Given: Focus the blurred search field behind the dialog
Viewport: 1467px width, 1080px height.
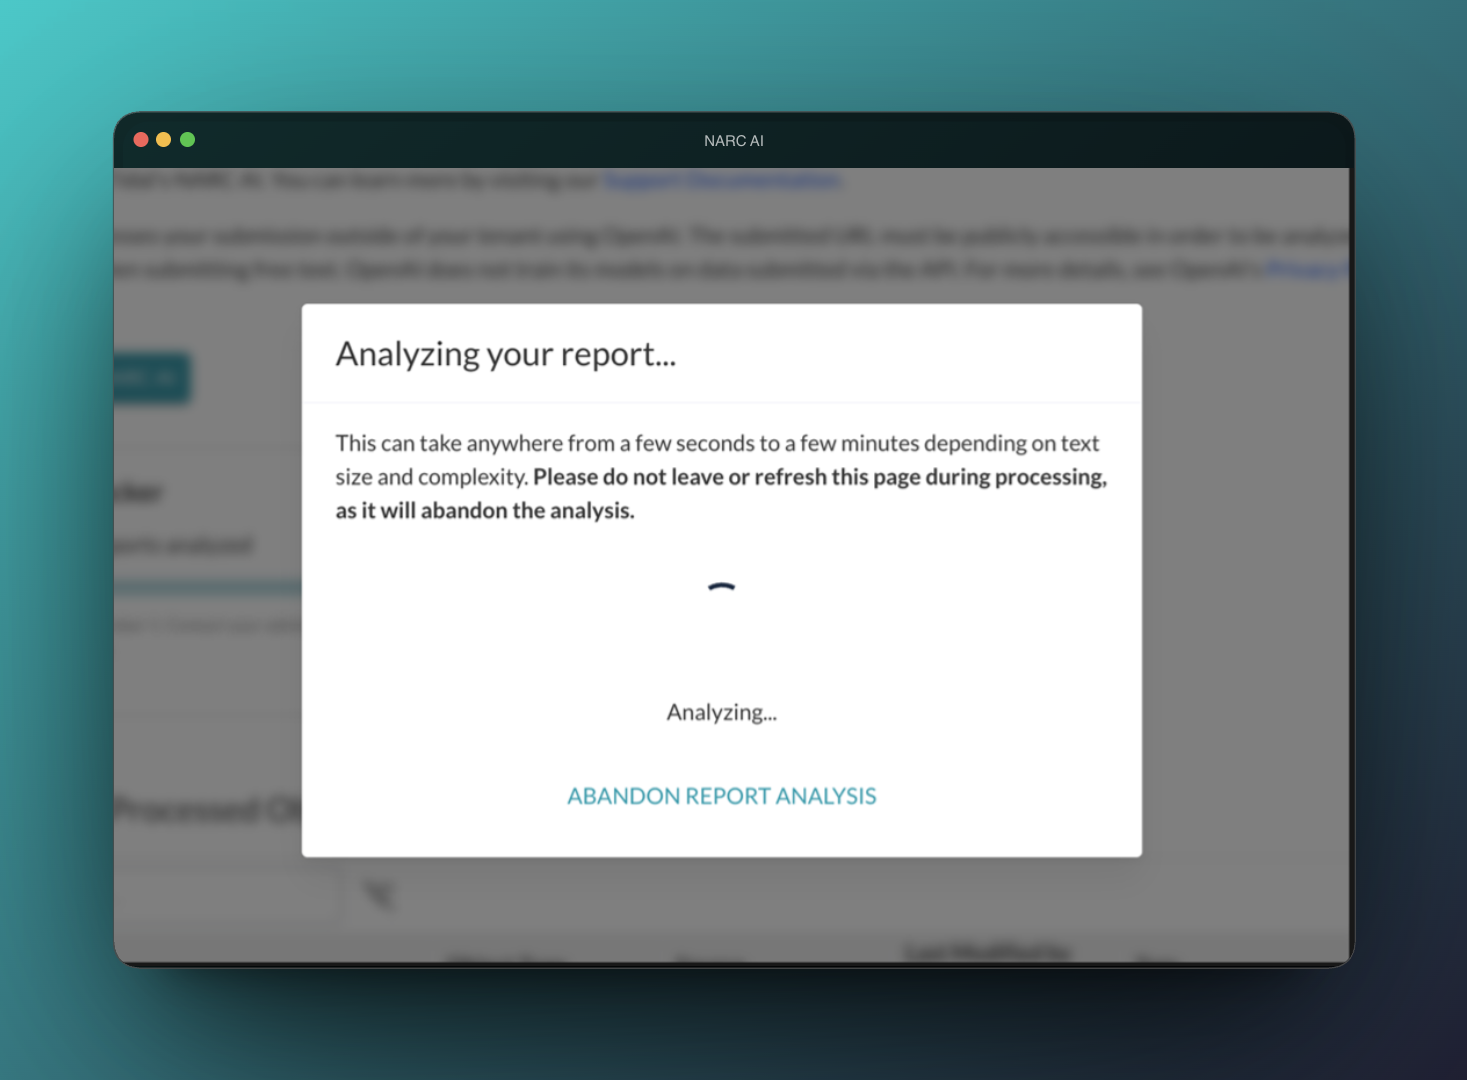Looking at the screenshot, I should (x=225, y=895).
